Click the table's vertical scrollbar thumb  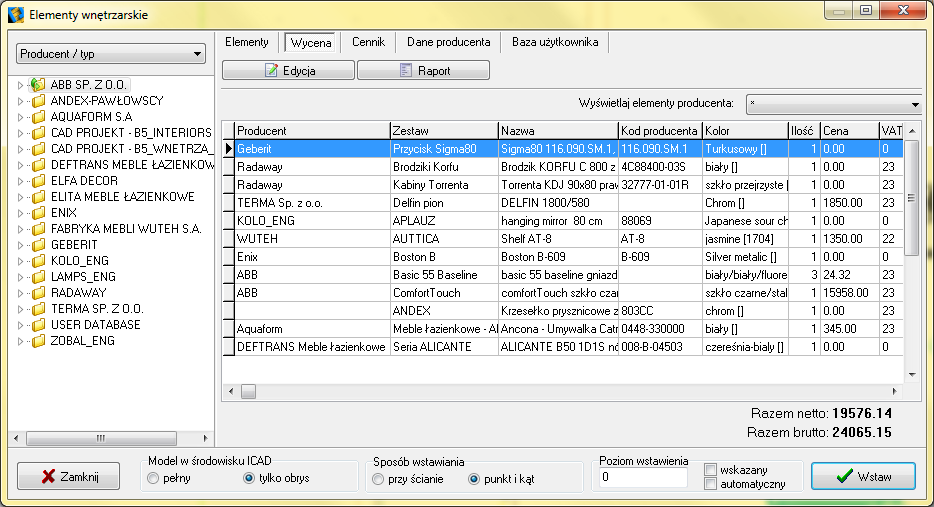(x=911, y=198)
